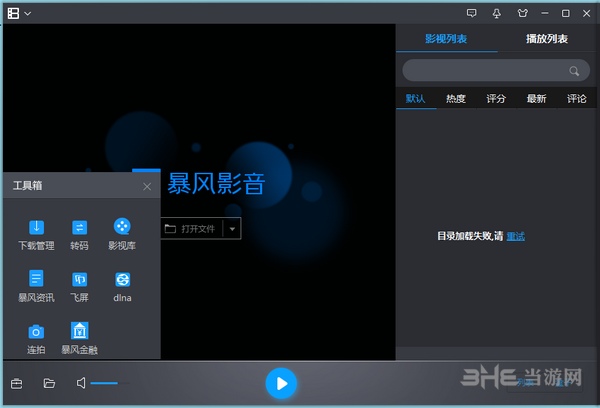Screen dimensions: 600x408
Task: Click the Open File button (打开文件)
Action: [191, 229]
